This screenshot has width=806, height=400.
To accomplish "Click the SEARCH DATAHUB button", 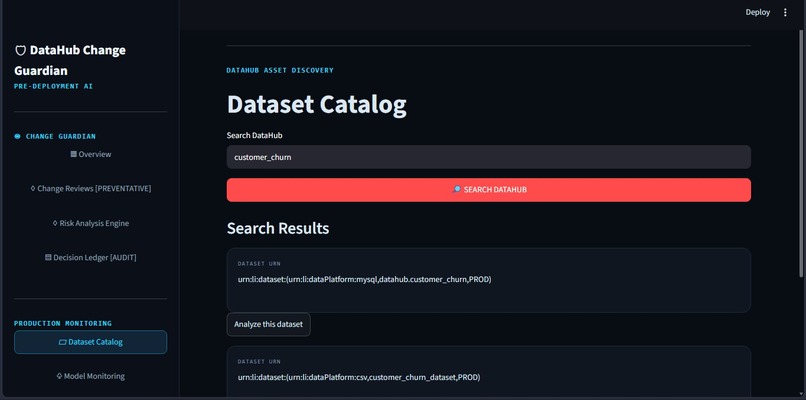I will [x=488, y=190].
